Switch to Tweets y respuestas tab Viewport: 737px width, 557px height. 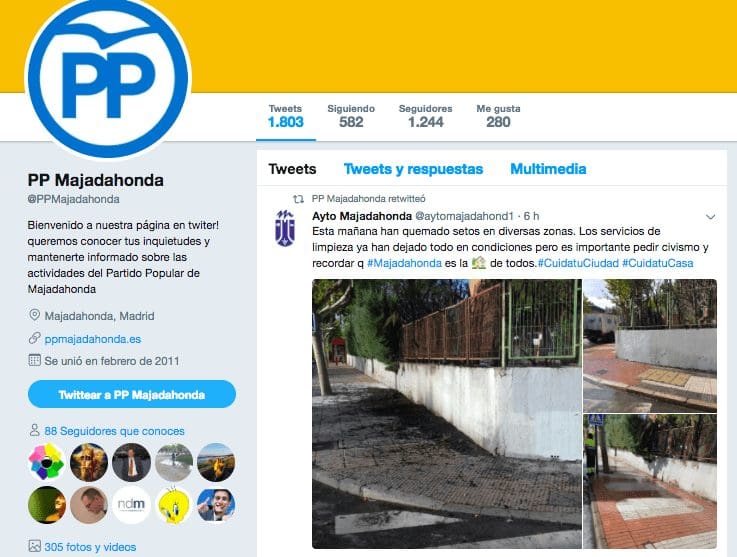413,169
